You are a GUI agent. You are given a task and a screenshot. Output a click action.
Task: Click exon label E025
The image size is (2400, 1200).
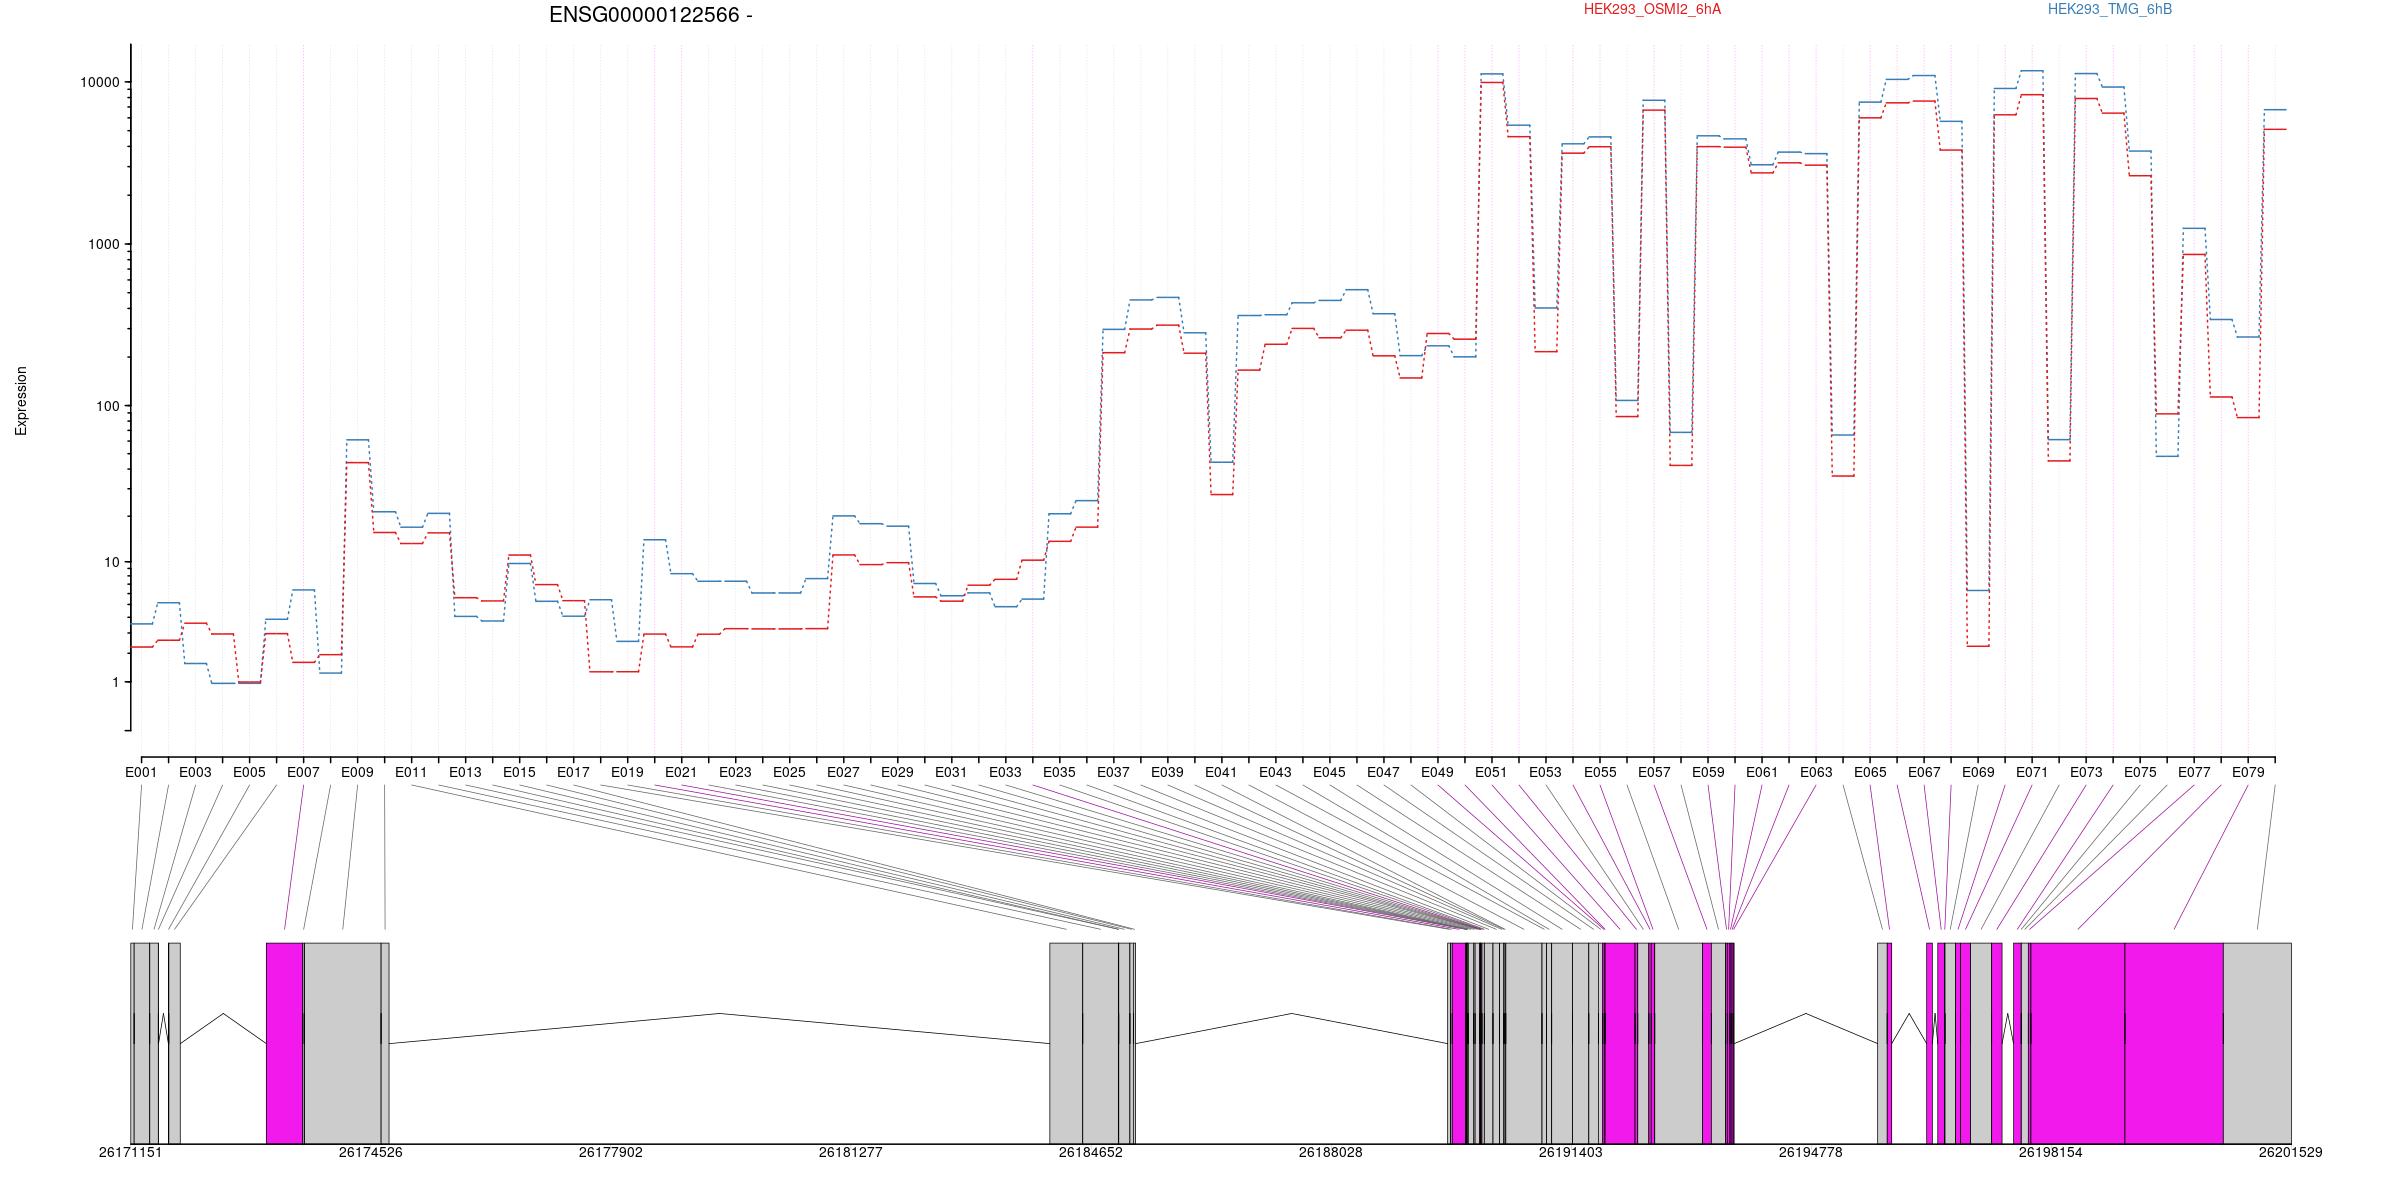point(789,772)
